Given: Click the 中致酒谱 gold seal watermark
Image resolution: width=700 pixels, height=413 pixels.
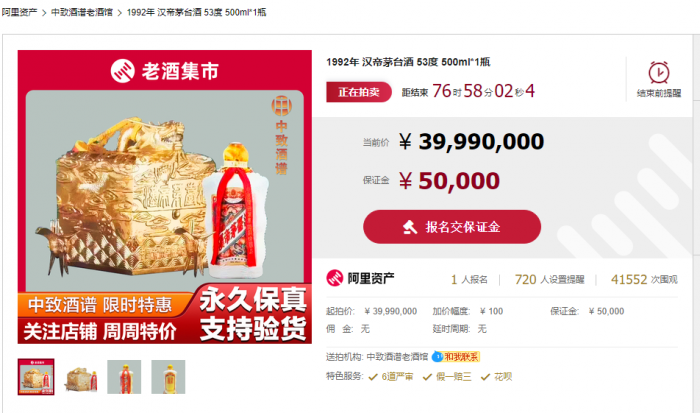Looking at the screenshot, I should coord(281,135).
